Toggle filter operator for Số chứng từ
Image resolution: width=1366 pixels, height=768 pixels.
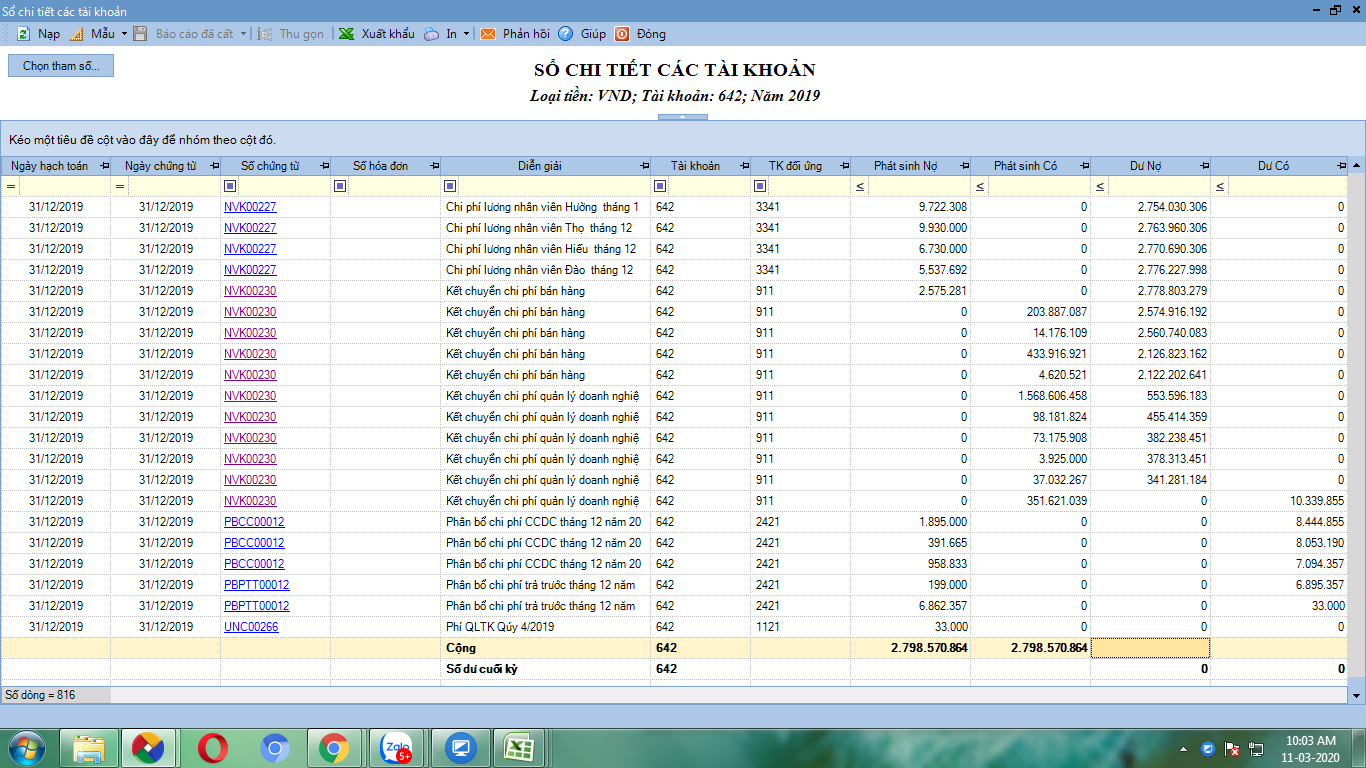pos(229,186)
